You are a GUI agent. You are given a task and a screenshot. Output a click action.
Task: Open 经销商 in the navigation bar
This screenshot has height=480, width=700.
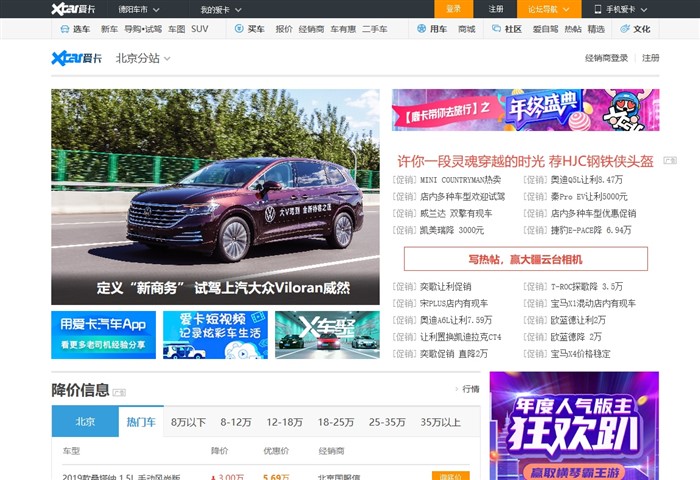point(311,29)
